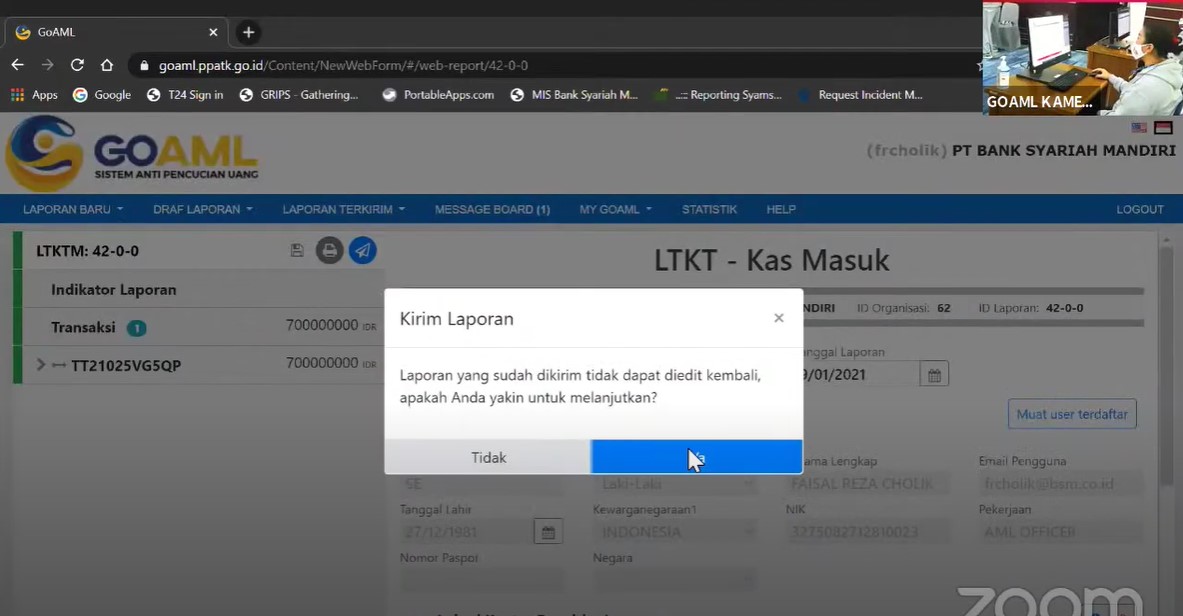Open the Tanggal Lahir calendar picker
The image size is (1183, 616).
[x=547, y=531]
